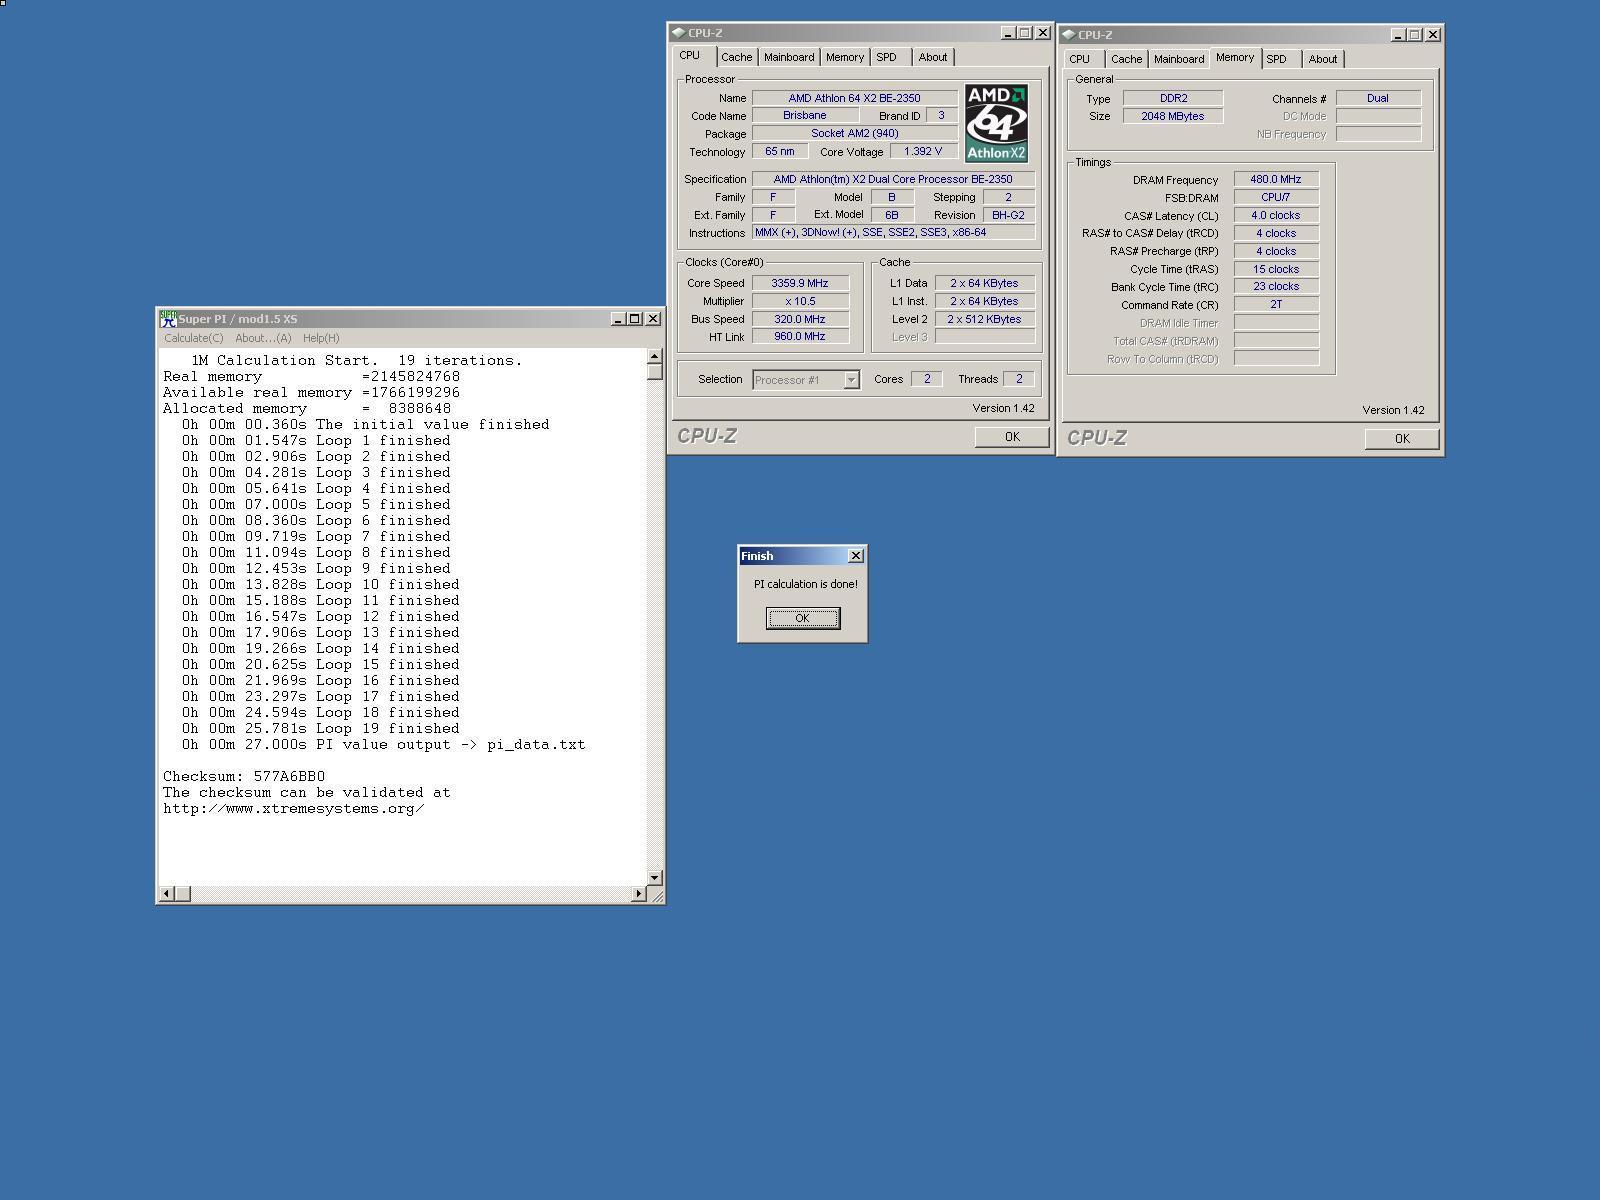This screenshot has height=1200, width=1600.
Task: Click the DRAM Frequency 480.0 MHz field
Action: coord(1276,179)
